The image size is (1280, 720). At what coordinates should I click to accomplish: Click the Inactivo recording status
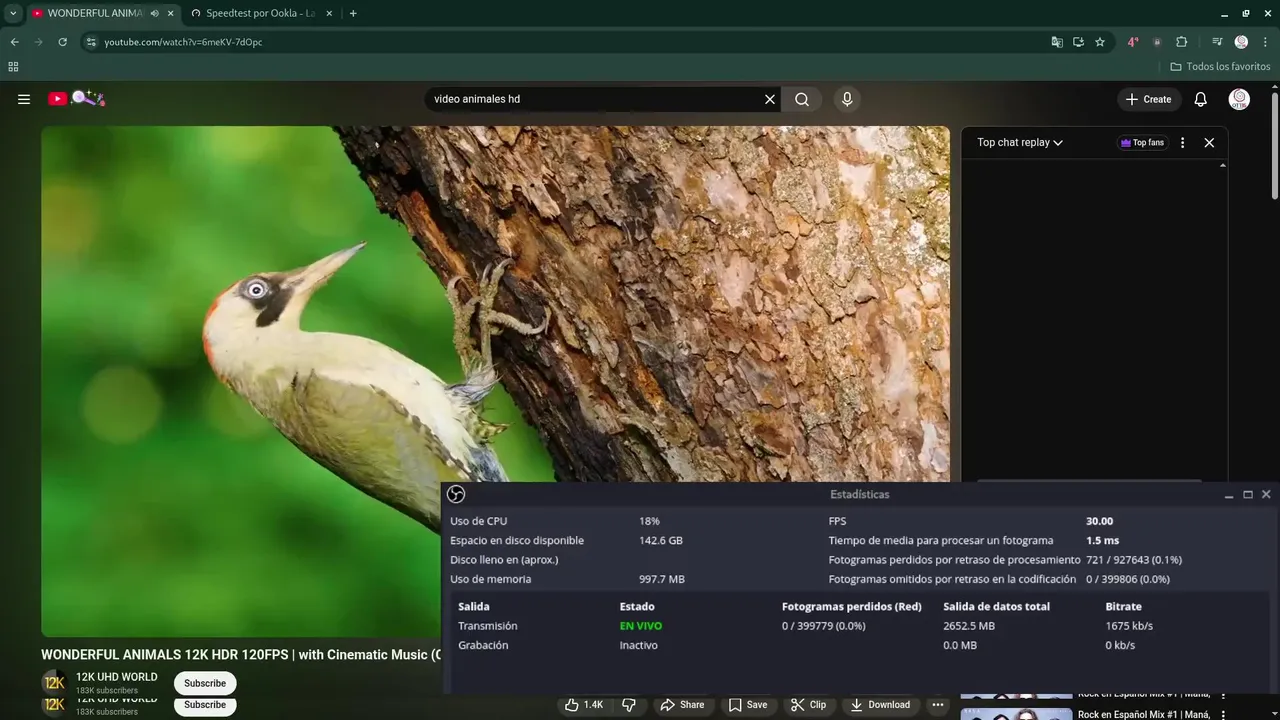click(x=638, y=645)
